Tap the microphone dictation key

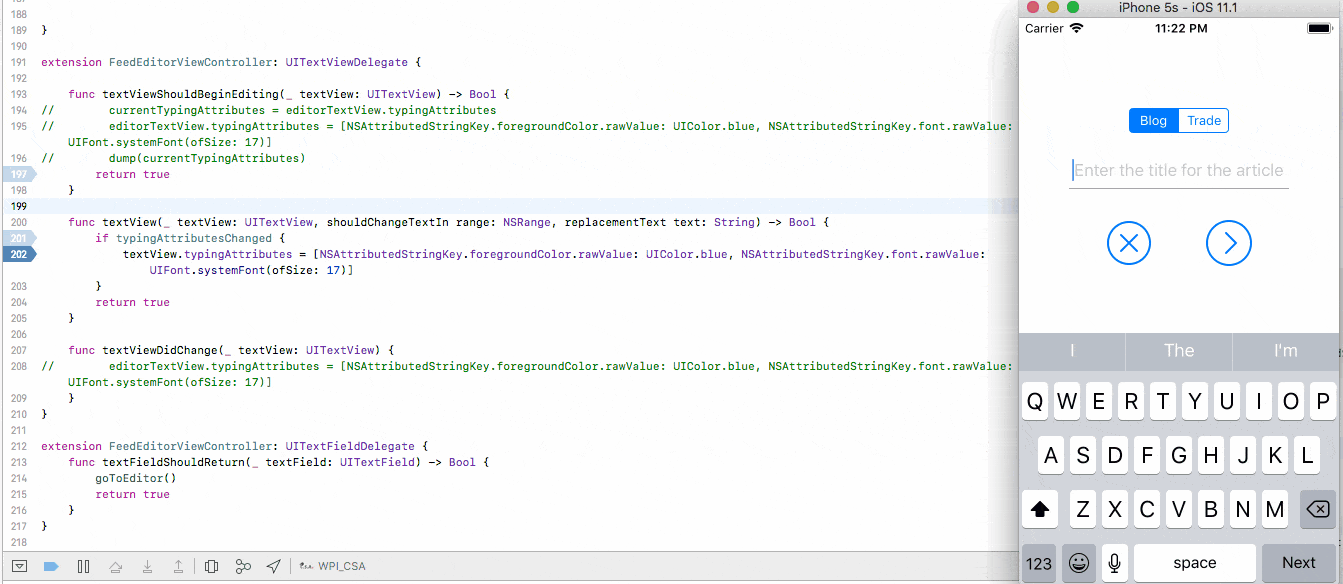[1115, 563]
